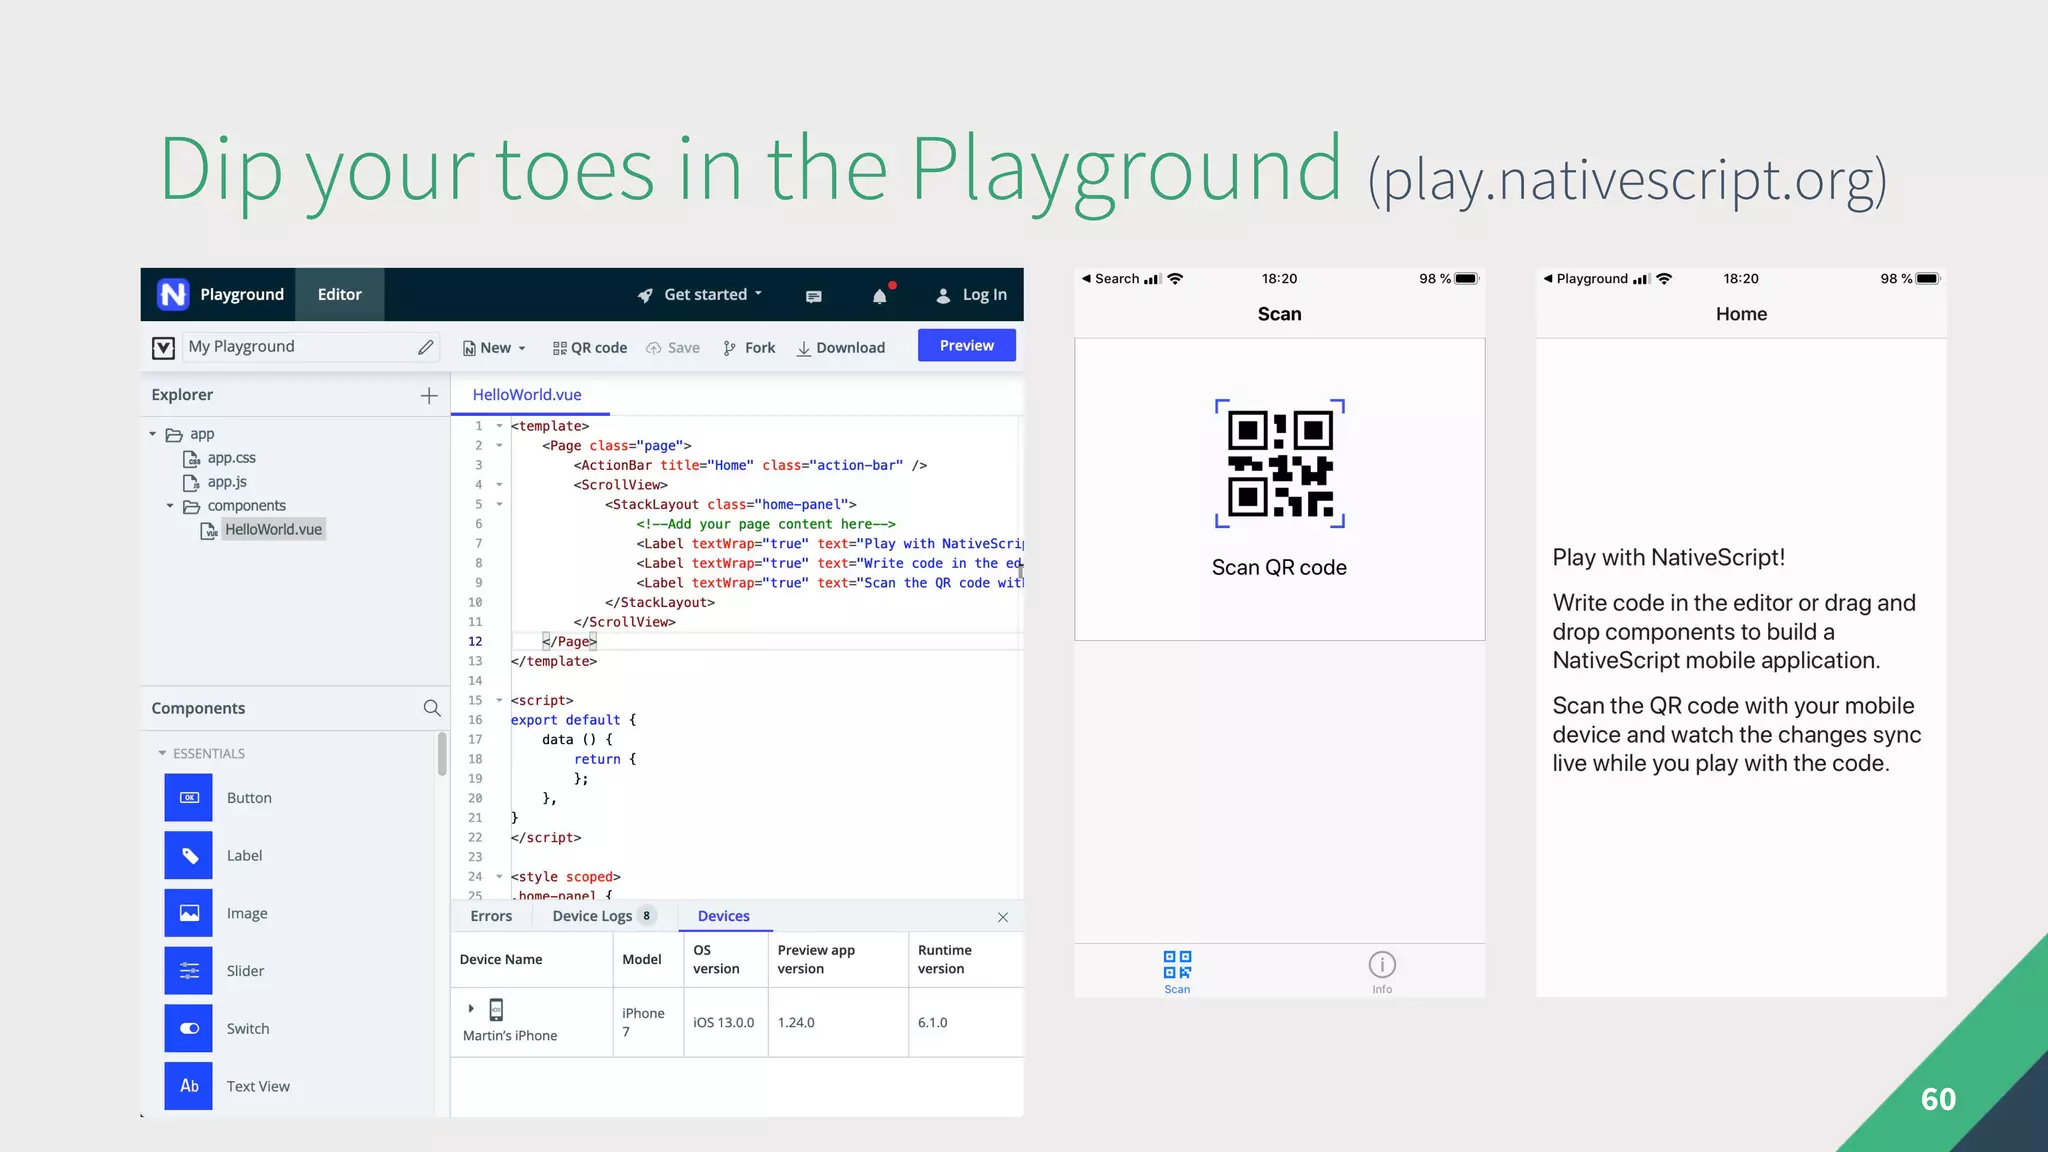Click the iPhone device icon in table
Viewport: 2048px width, 1152px height.
click(496, 1009)
